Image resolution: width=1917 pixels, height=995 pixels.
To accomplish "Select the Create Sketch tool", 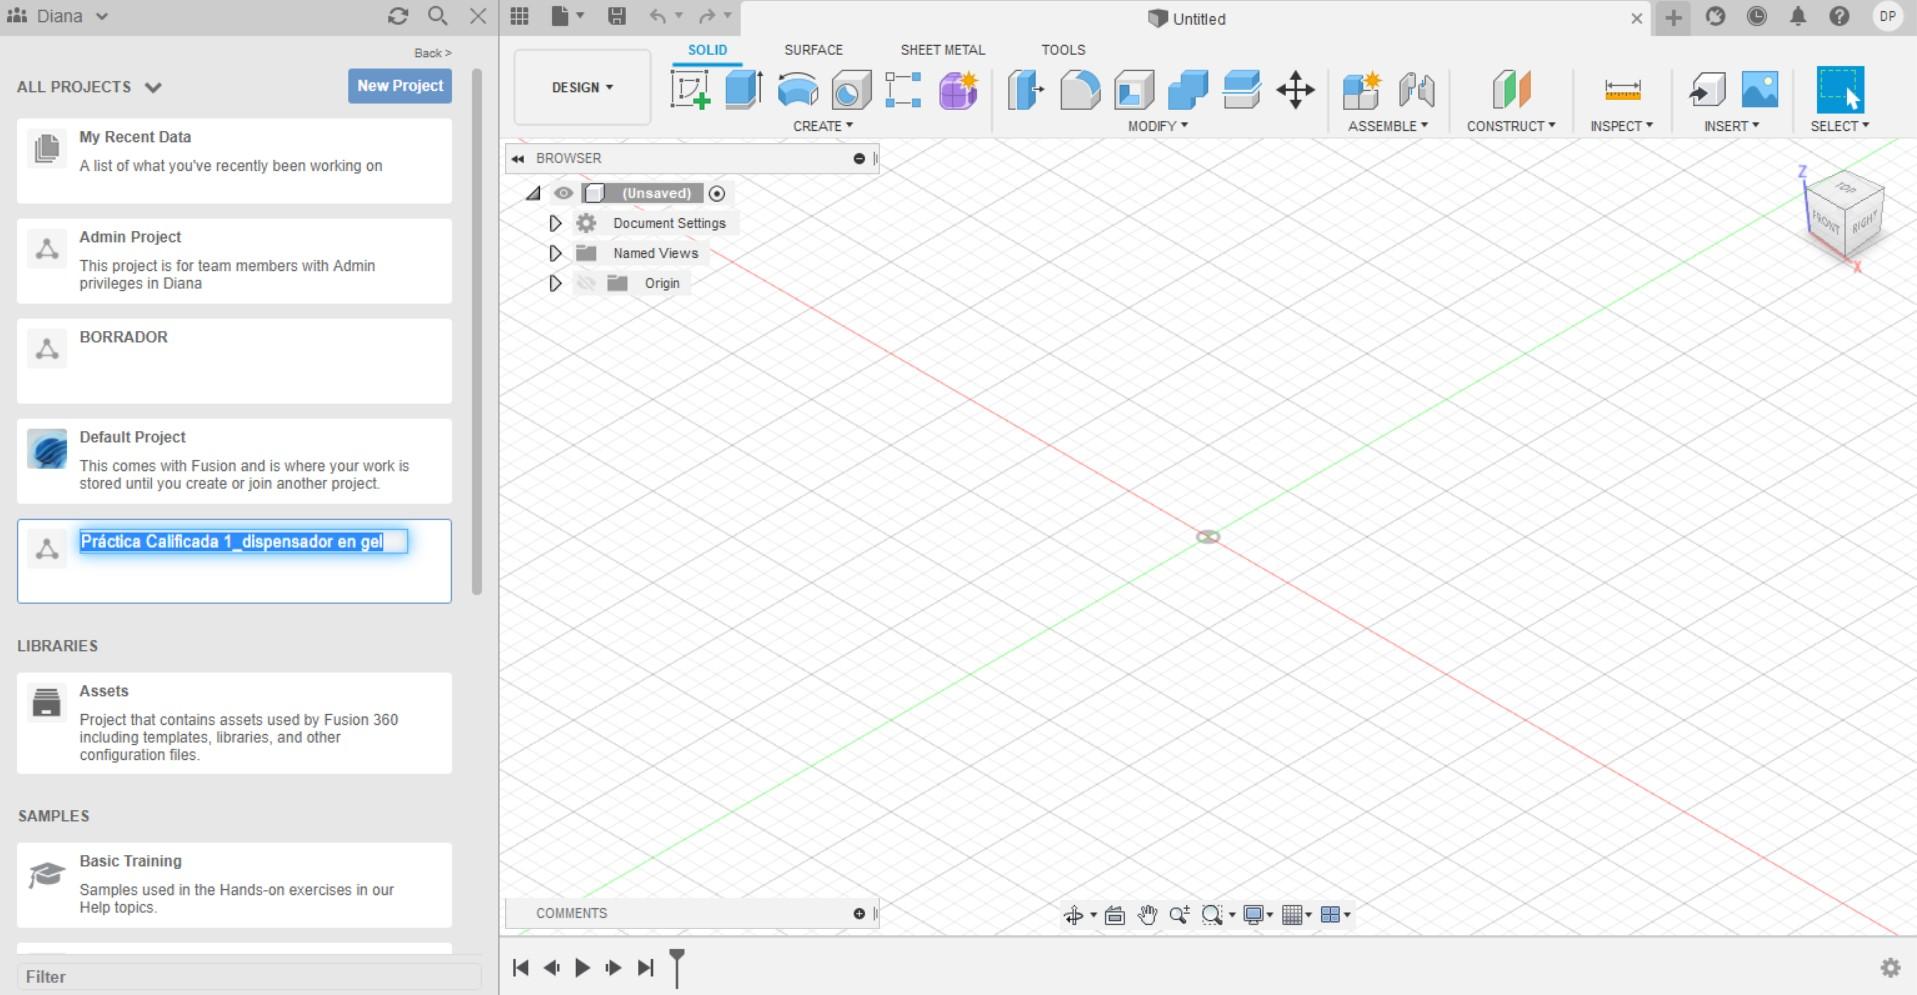I will pos(690,90).
